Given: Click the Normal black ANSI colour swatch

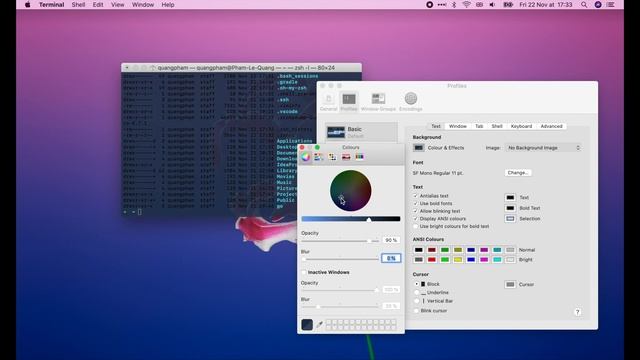Looking at the screenshot, I should click(419, 250).
